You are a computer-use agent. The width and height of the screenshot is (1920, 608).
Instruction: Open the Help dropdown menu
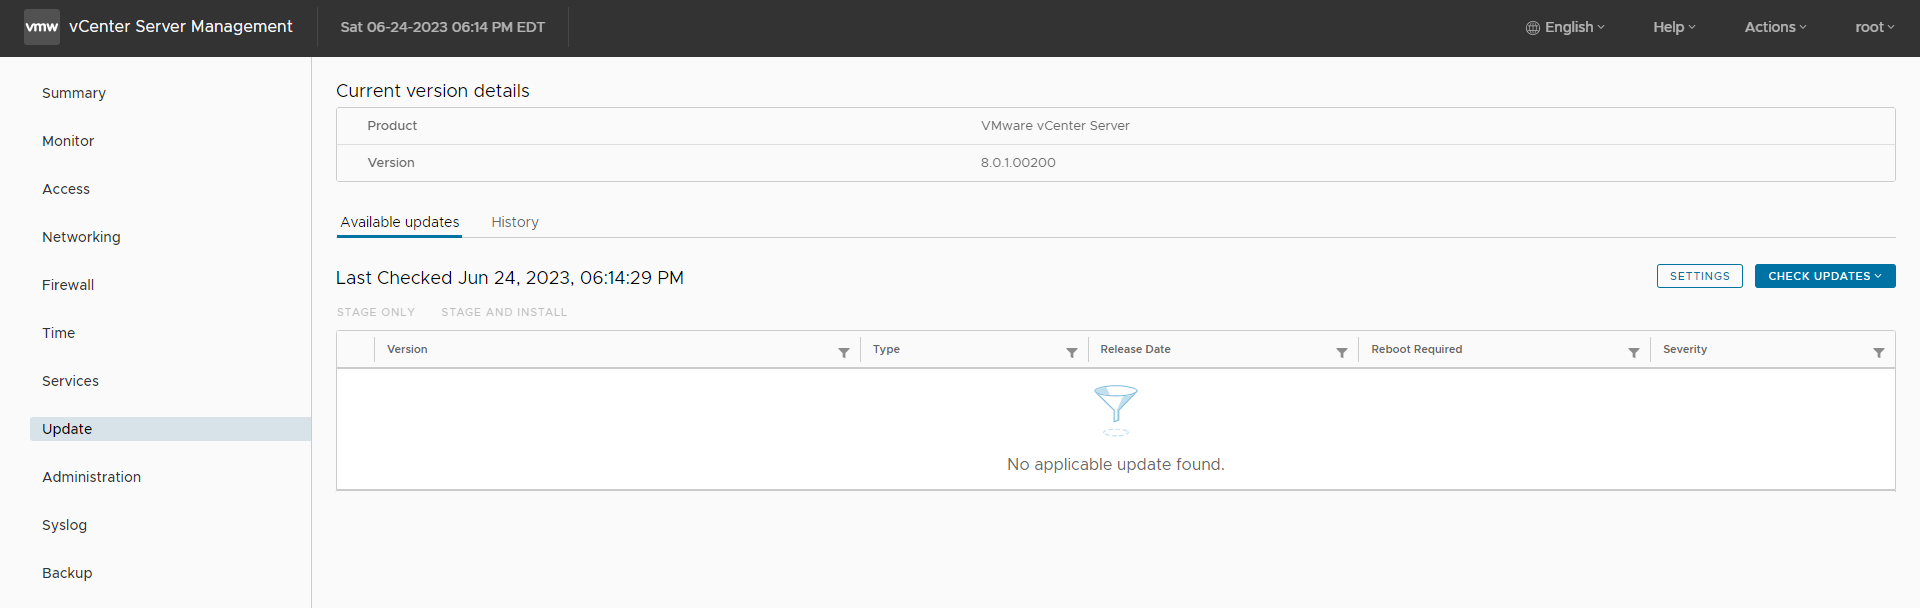click(x=1674, y=27)
